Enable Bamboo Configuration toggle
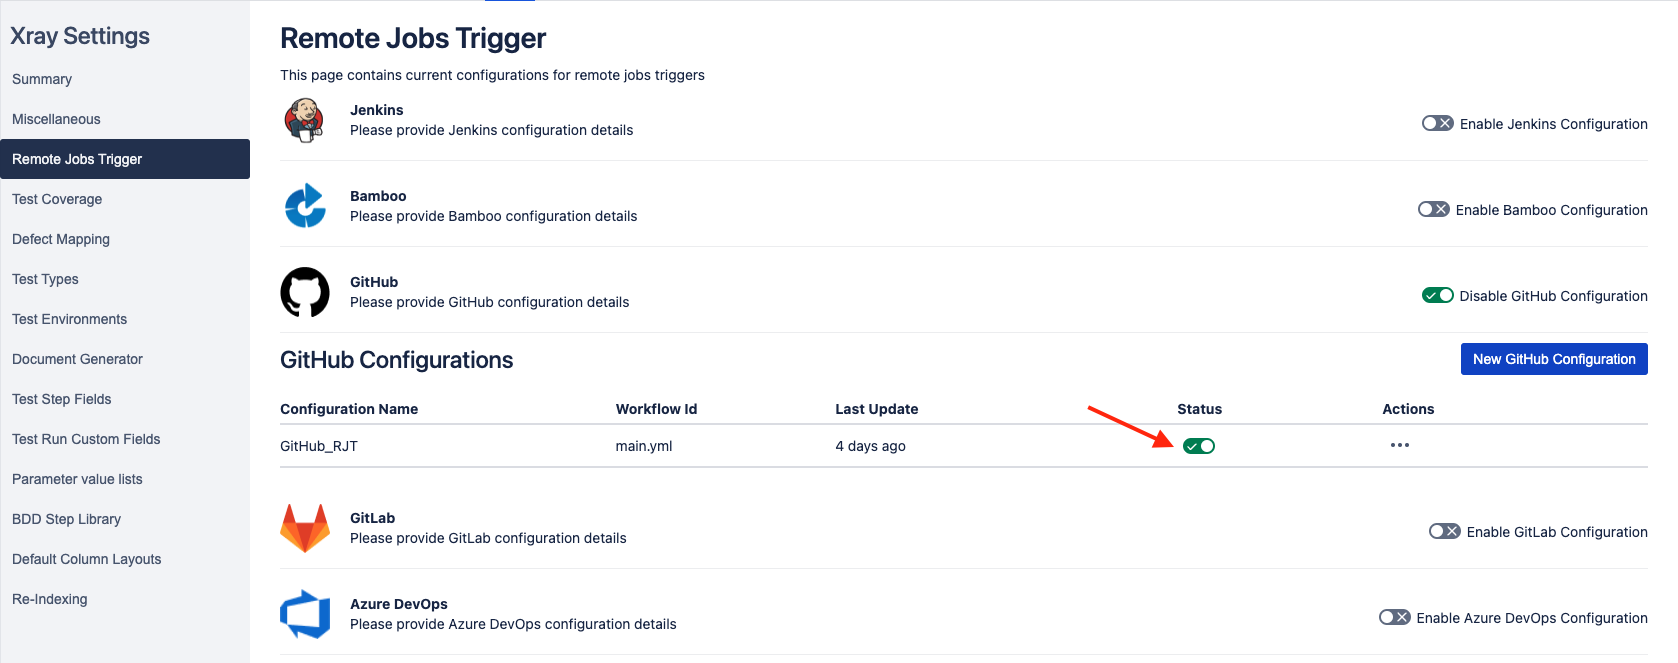 1433,210
